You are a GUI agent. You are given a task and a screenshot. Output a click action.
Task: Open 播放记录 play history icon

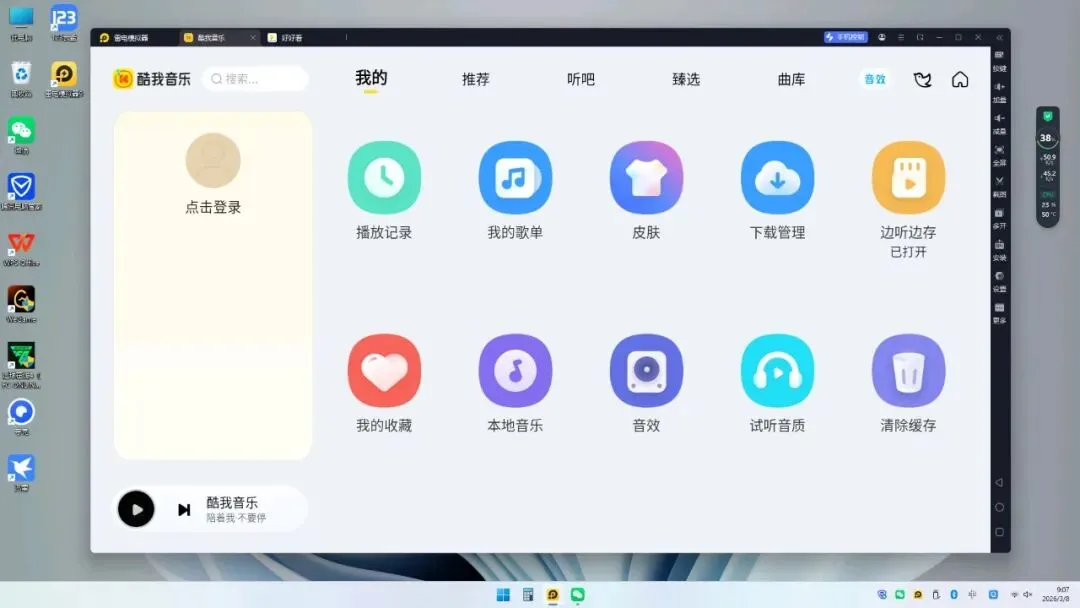384,178
